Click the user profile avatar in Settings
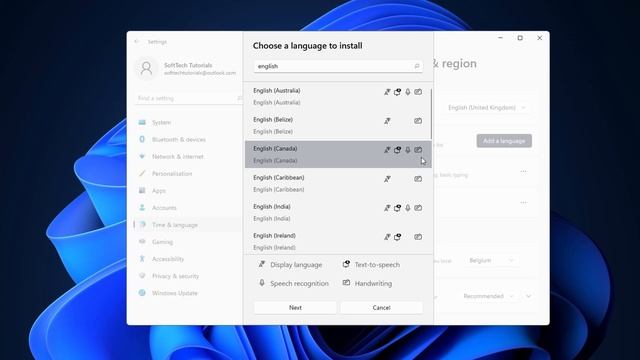 coord(147,69)
